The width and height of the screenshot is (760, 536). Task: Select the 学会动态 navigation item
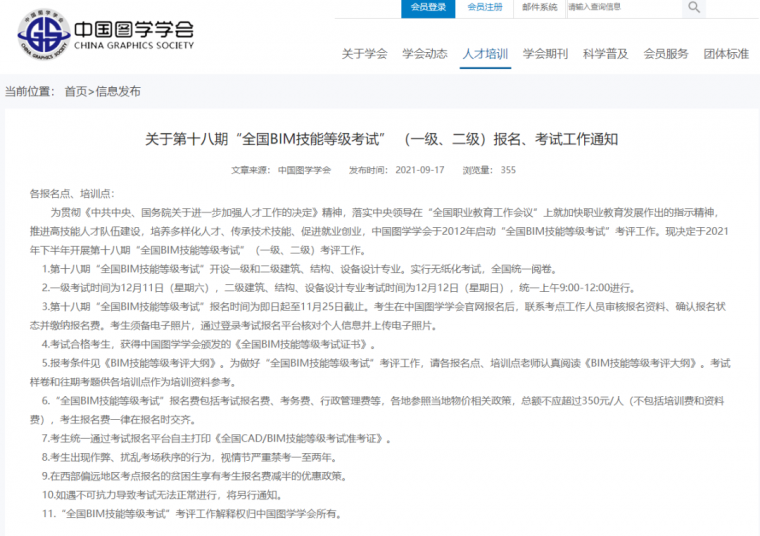(424, 54)
